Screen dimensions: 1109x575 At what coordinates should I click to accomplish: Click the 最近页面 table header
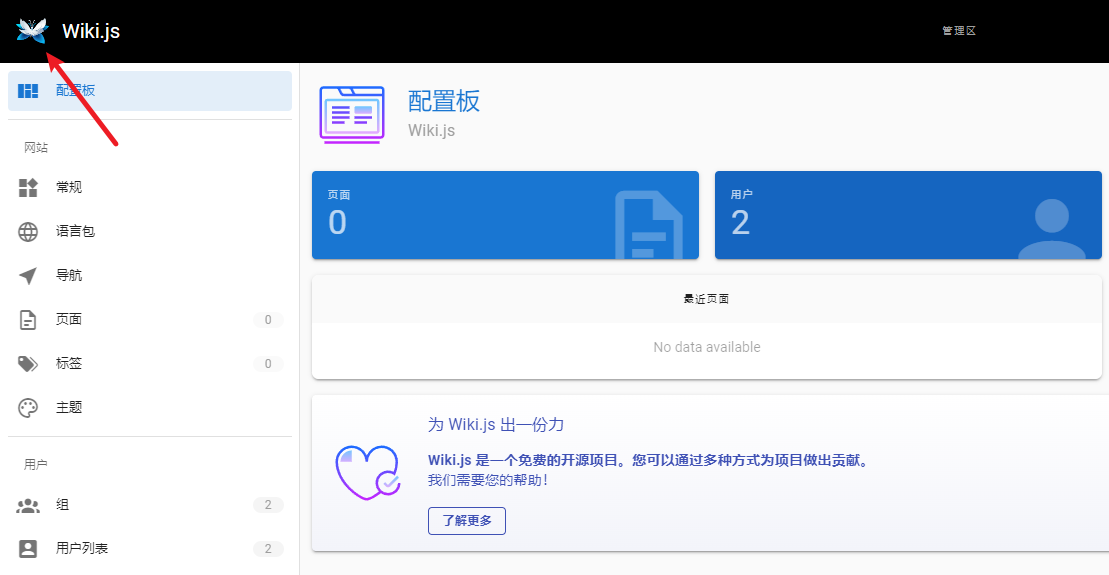pos(707,299)
